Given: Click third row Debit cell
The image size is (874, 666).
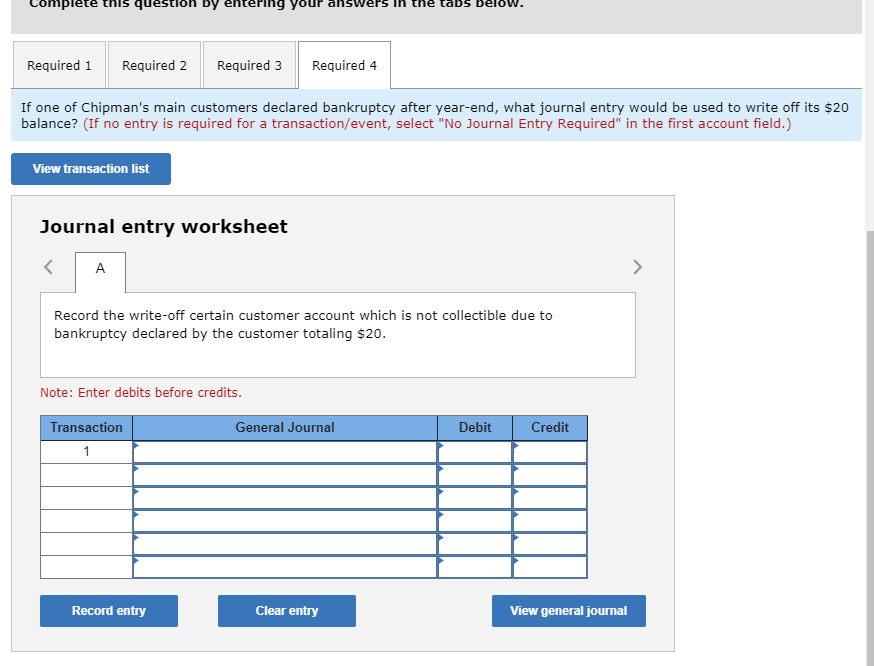Looking at the screenshot, I should [475, 498].
